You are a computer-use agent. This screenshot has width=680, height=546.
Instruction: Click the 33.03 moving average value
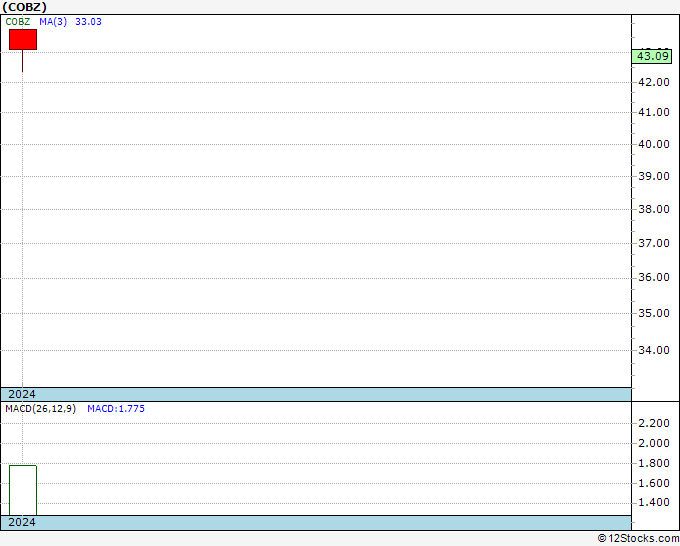coord(88,22)
